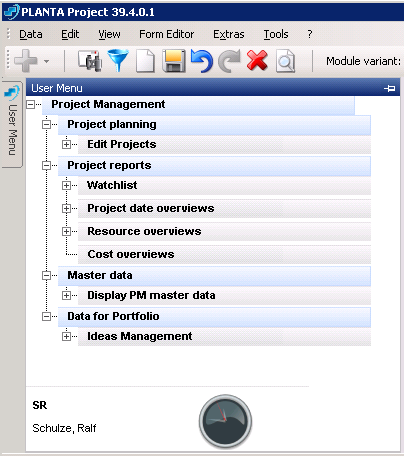The height and width of the screenshot is (456, 404).
Task: Open the dropdown arrow beside the plus icon
Action: (x=46, y=61)
